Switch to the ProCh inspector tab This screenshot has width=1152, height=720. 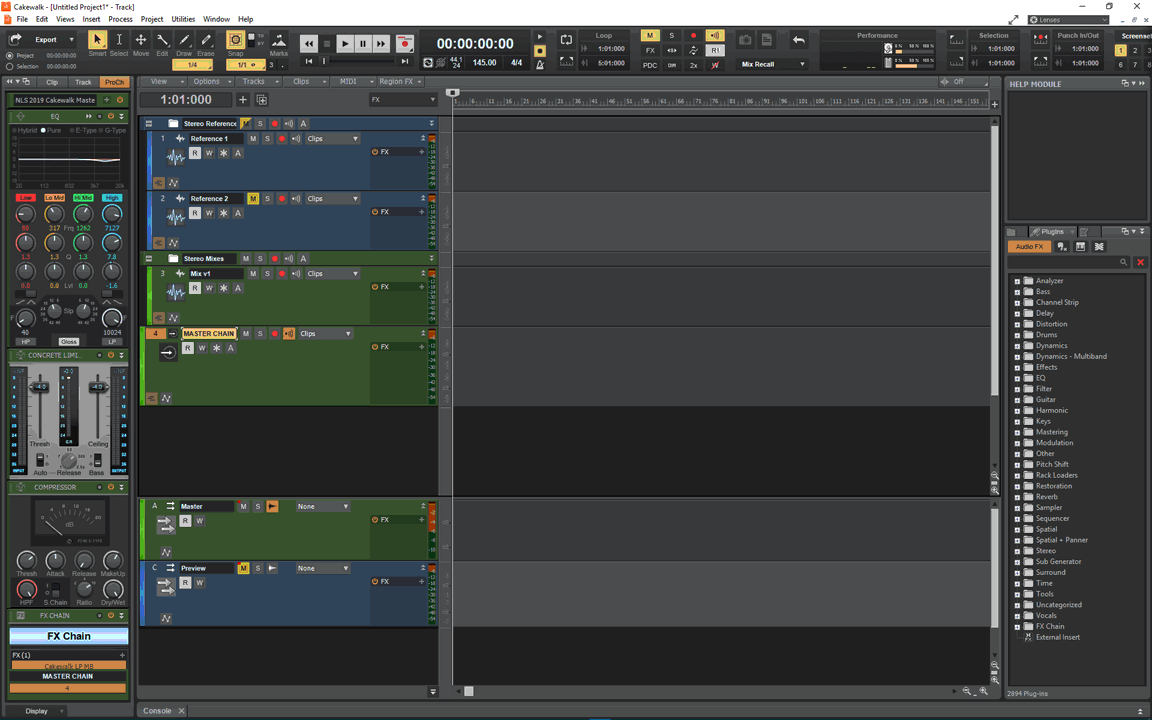[x=114, y=82]
